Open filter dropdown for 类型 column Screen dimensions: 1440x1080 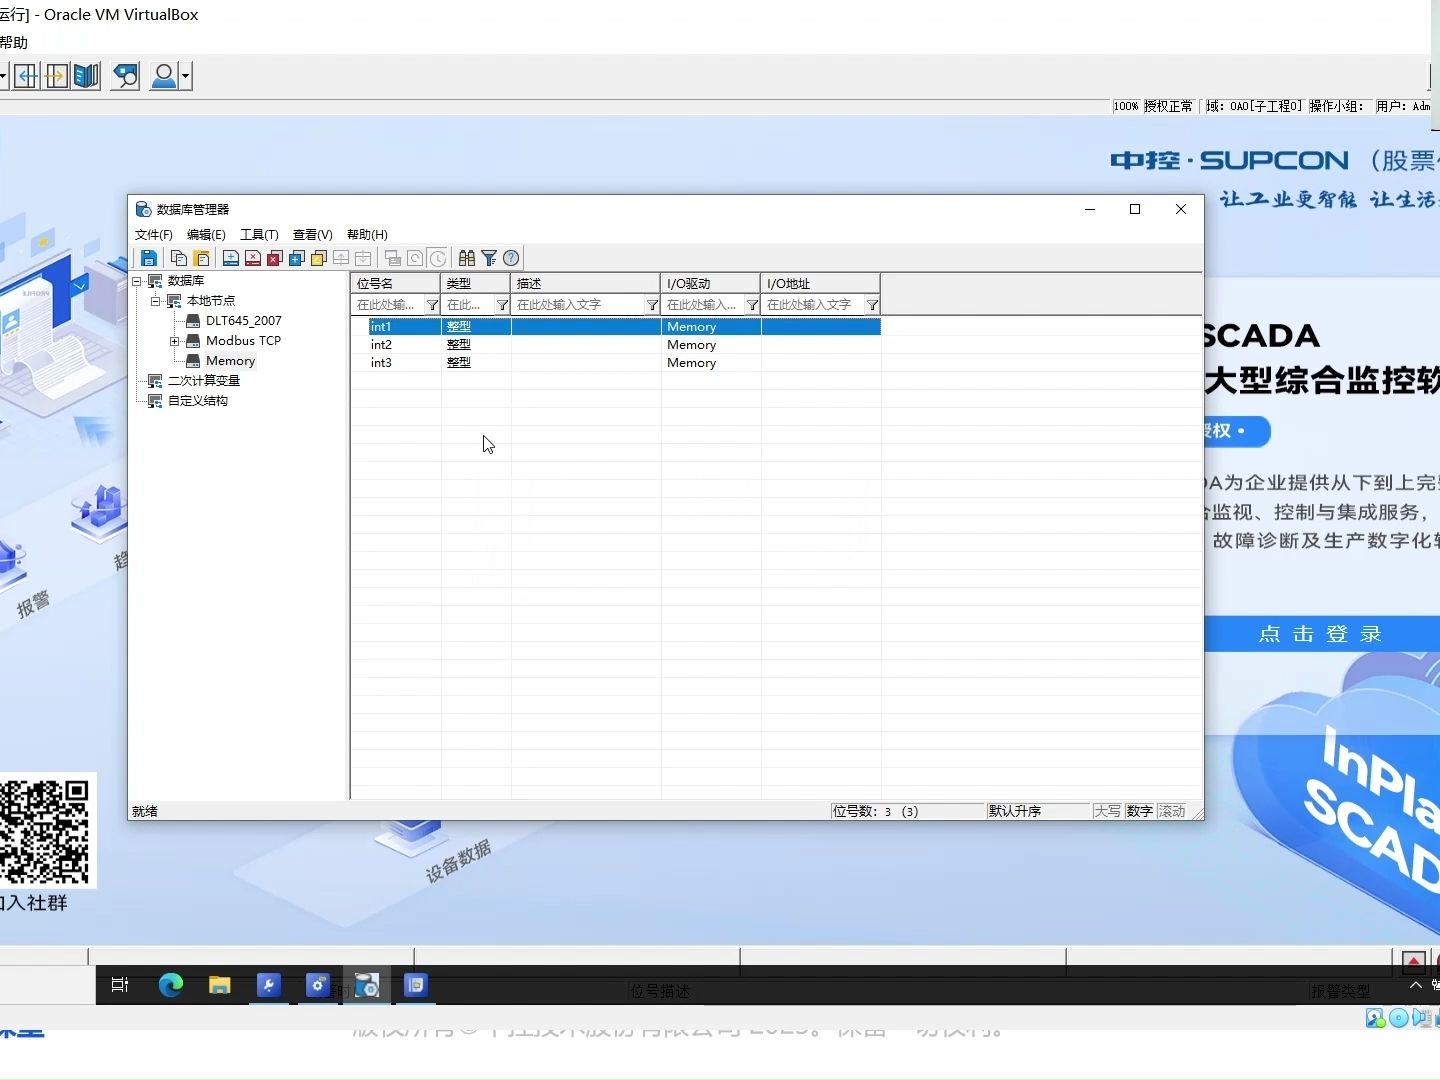tap(502, 305)
